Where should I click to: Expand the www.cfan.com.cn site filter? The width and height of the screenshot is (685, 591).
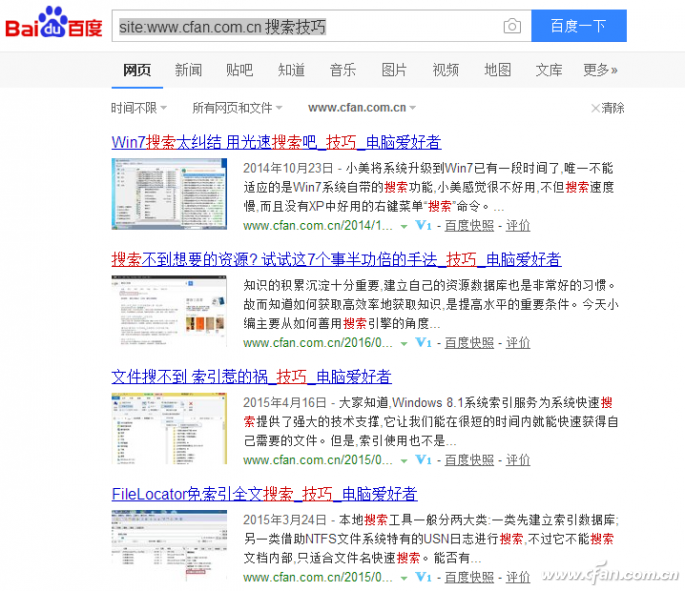tap(362, 107)
